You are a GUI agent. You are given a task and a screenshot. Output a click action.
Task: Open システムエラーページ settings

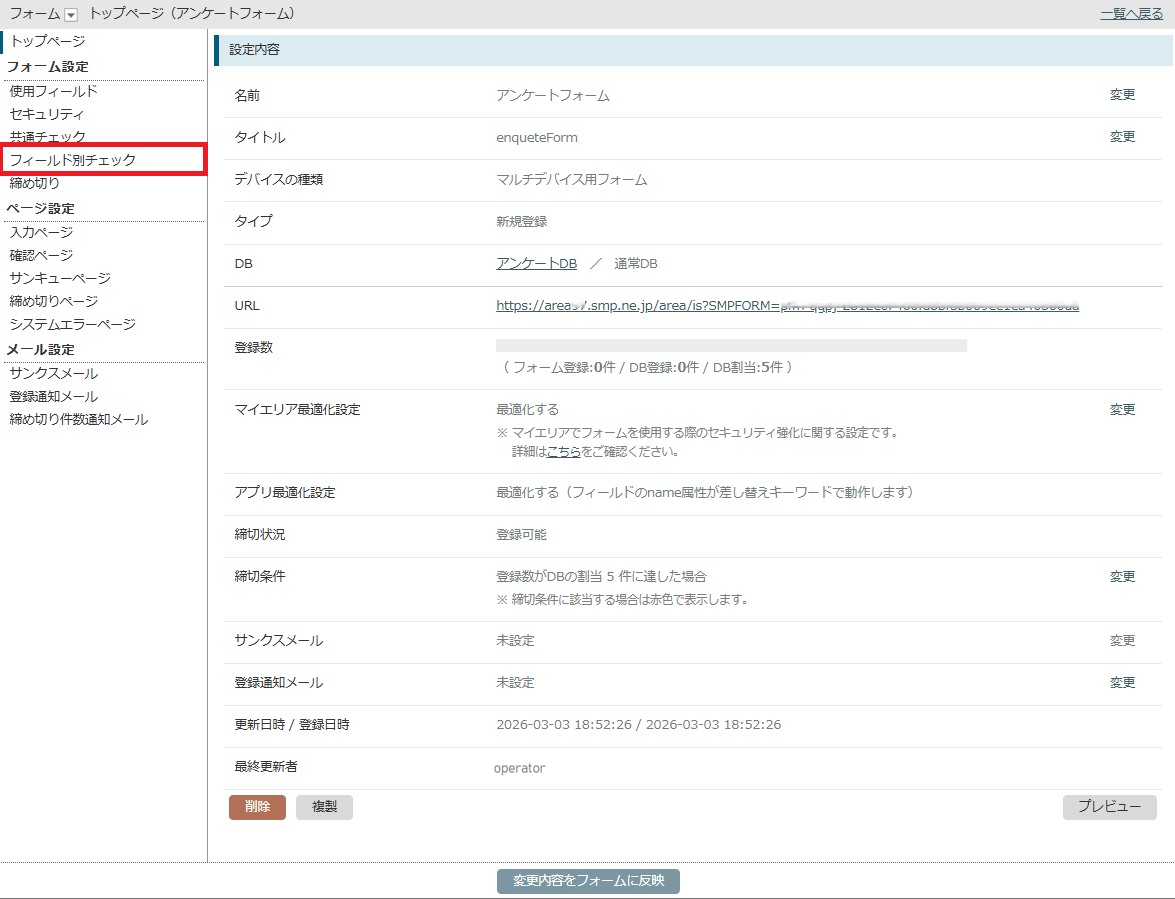pos(72,324)
